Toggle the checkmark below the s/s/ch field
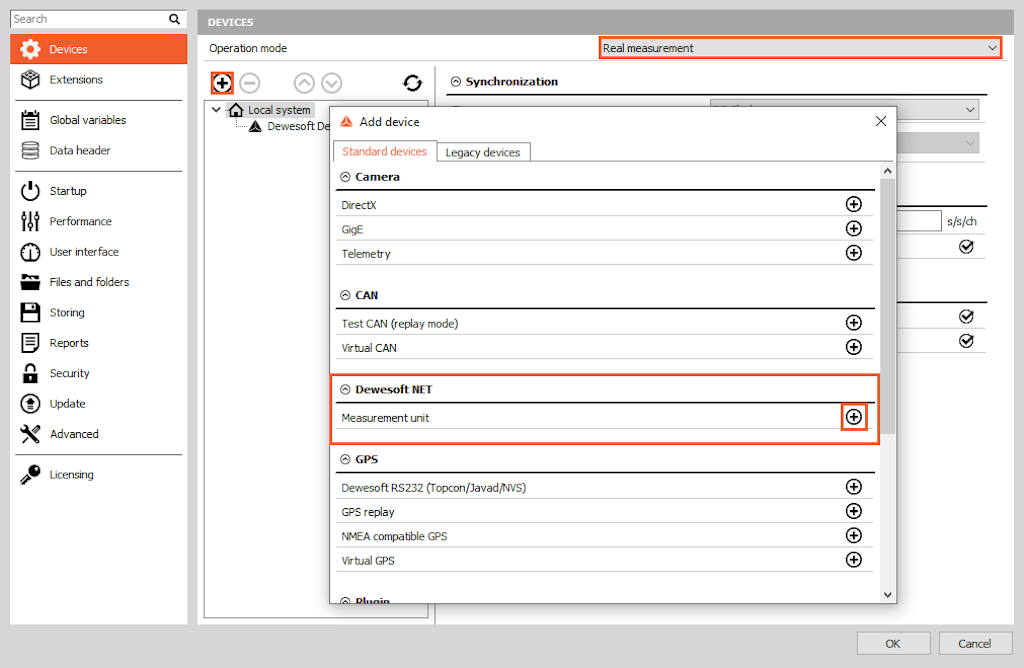This screenshot has width=1024, height=668. click(966, 246)
